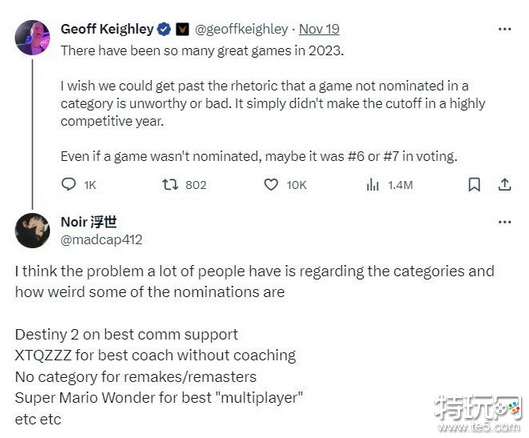Like the tweet with 10K hearts
Image resolution: width=529 pixels, height=438 pixels.
pos(271,185)
